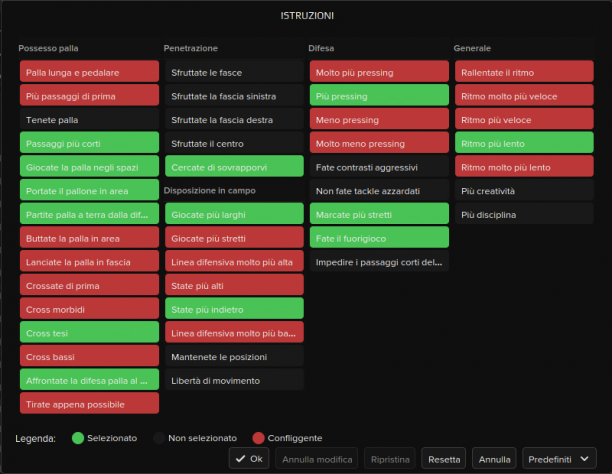Confirm instructions with the Ok button

(249, 458)
